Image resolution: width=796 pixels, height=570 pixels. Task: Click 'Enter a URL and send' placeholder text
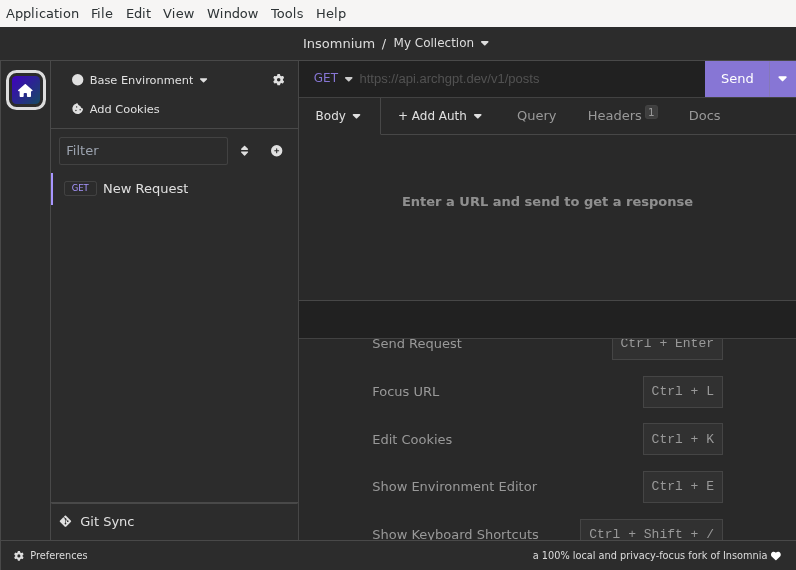click(x=547, y=202)
